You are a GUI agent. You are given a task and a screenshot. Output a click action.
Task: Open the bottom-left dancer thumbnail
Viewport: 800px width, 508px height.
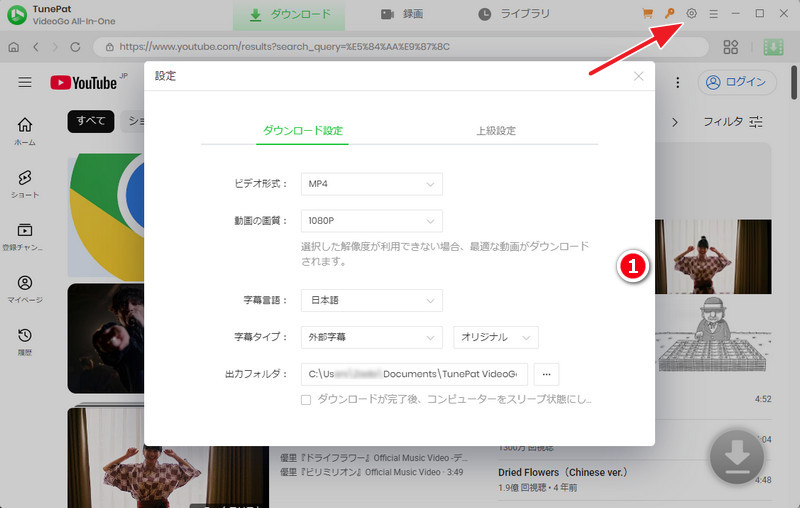tap(168, 458)
